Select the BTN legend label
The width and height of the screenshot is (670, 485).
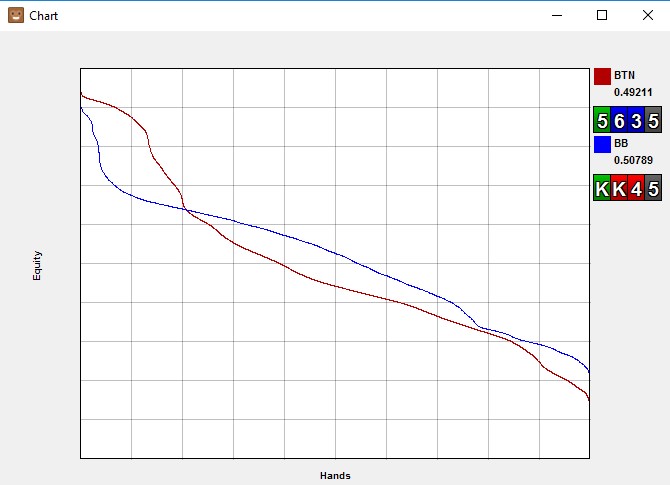(624, 75)
